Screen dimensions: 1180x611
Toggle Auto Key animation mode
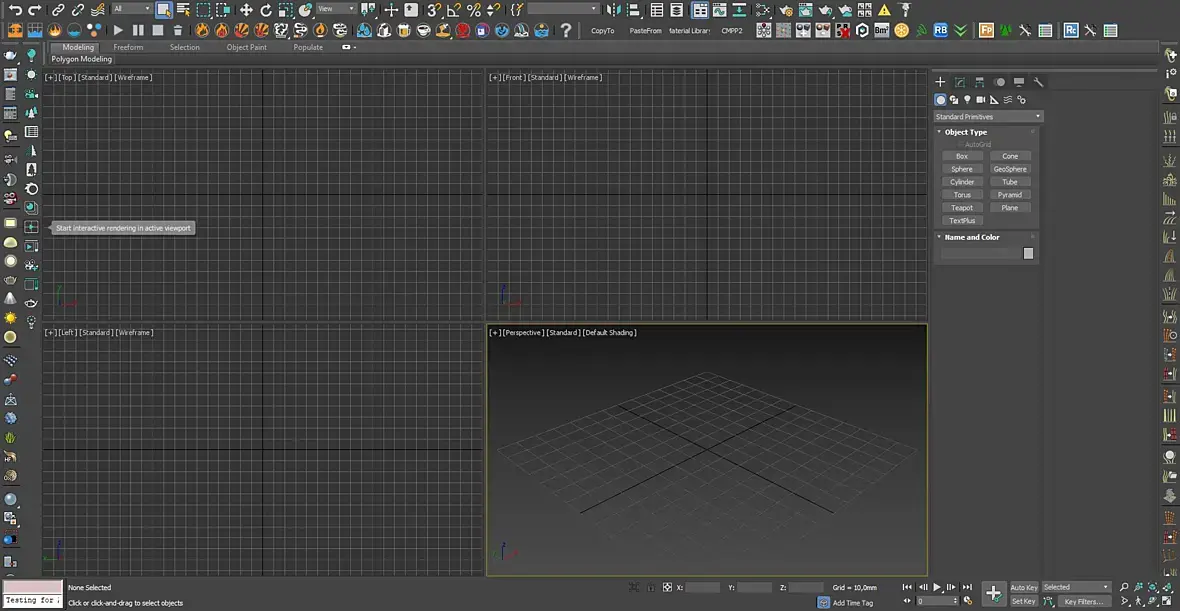[1024, 587]
